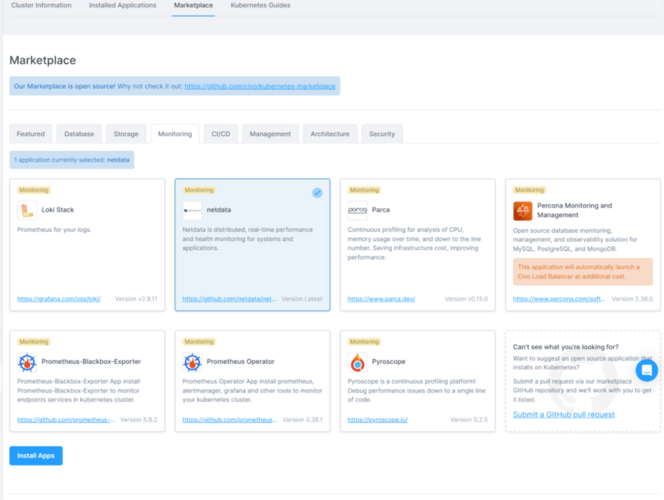The image size is (664, 500).
Task: Select the Monitoring category tab
Action: coord(175,134)
